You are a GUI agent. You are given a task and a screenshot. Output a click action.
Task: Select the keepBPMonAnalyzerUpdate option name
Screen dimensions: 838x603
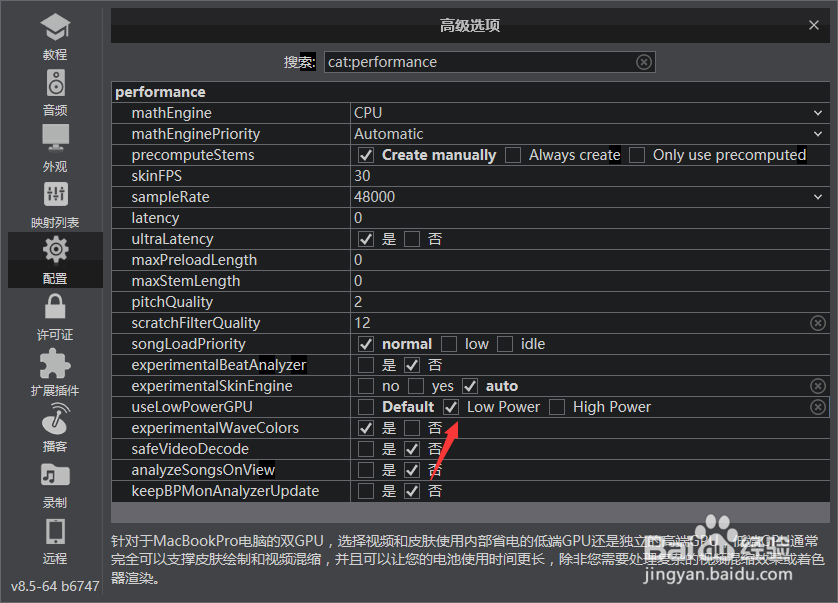(x=225, y=491)
